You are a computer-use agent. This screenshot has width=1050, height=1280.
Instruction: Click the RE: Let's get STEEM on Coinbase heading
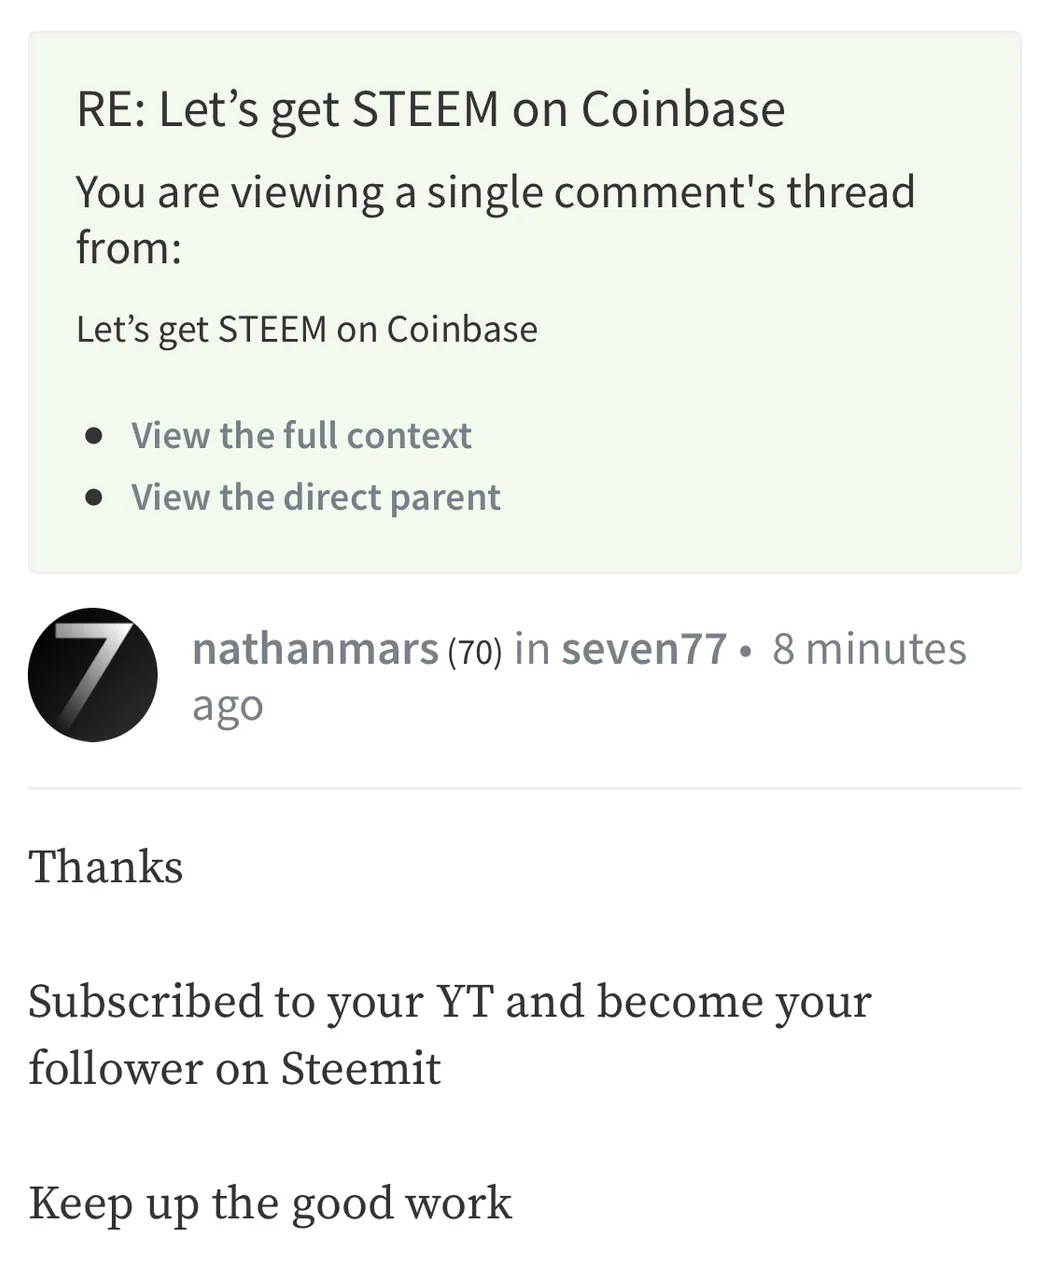pyautogui.click(x=430, y=110)
